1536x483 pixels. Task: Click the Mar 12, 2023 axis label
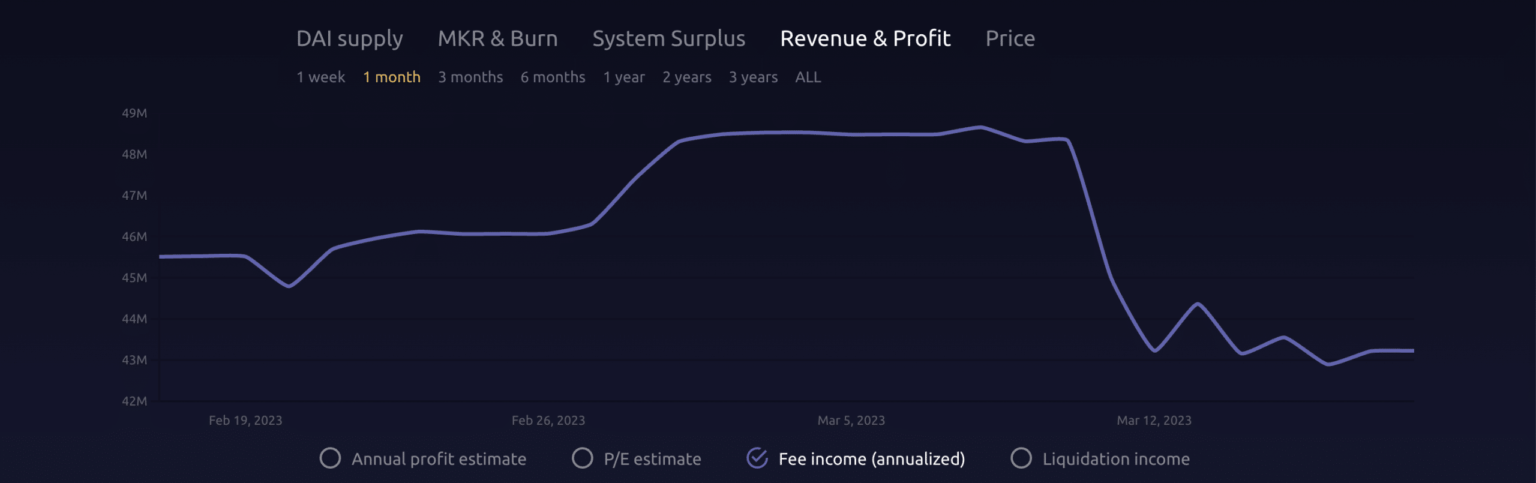[1154, 421]
